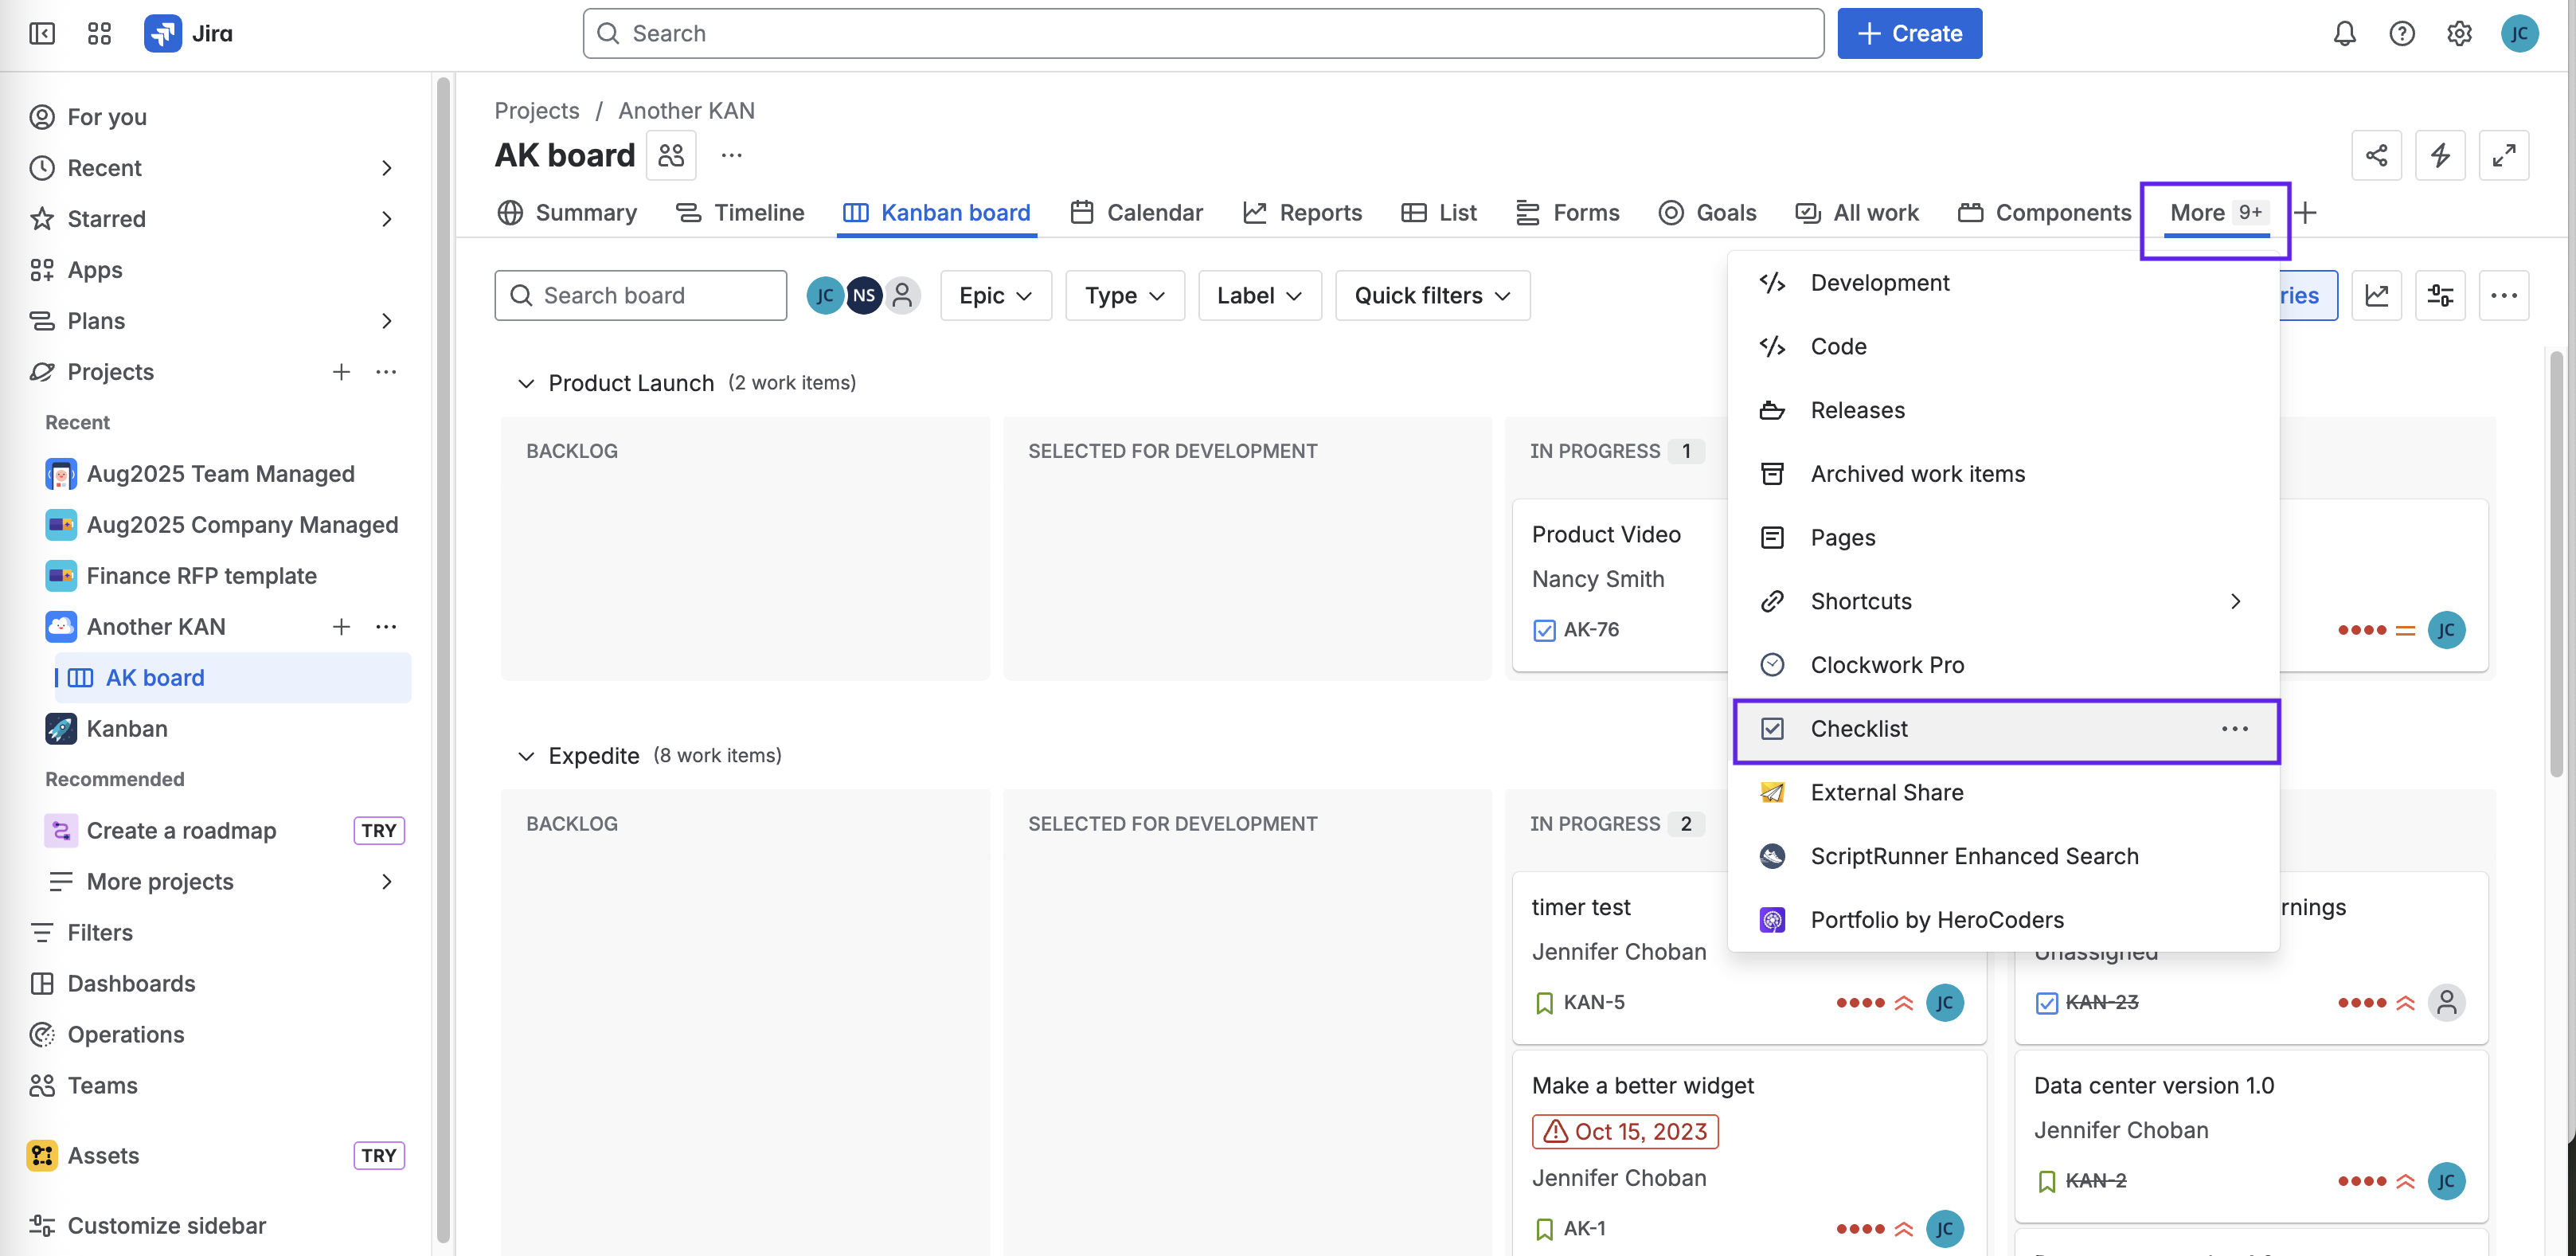The image size is (2576, 1256).
Task: Click the board insights chart icon
Action: point(2376,295)
